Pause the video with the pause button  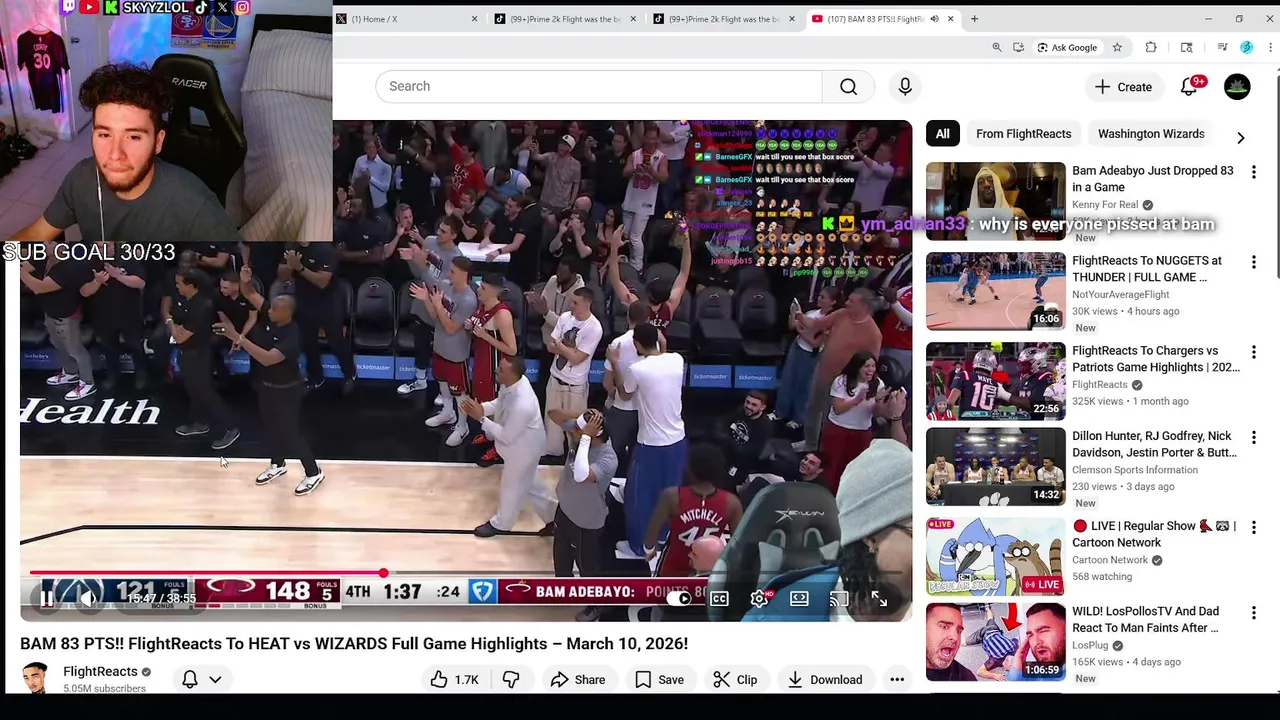click(46, 598)
